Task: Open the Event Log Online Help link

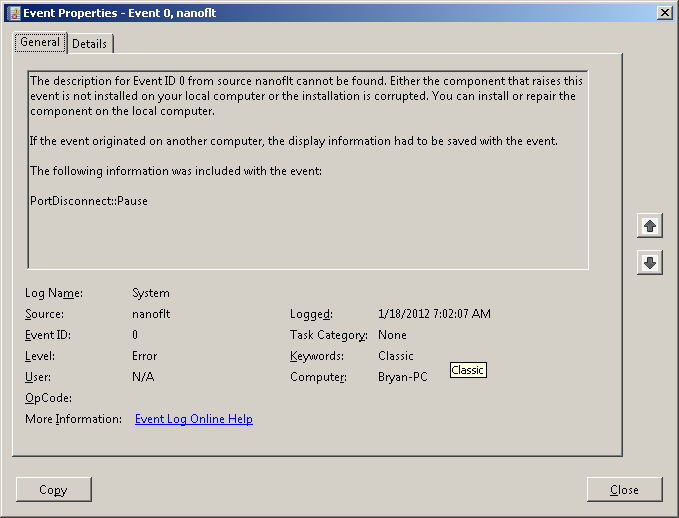Action: [x=193, y=419]
